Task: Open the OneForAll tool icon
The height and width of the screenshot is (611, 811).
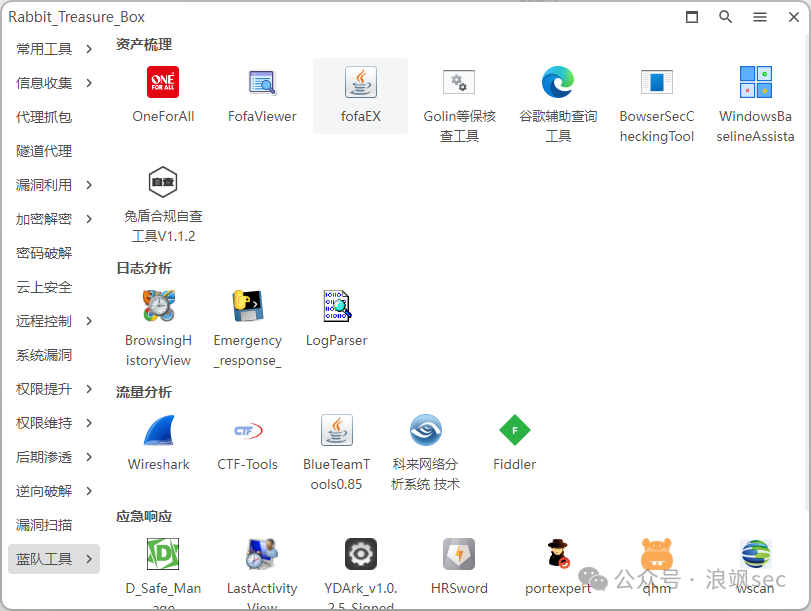Action: click(x=163, y=82)
